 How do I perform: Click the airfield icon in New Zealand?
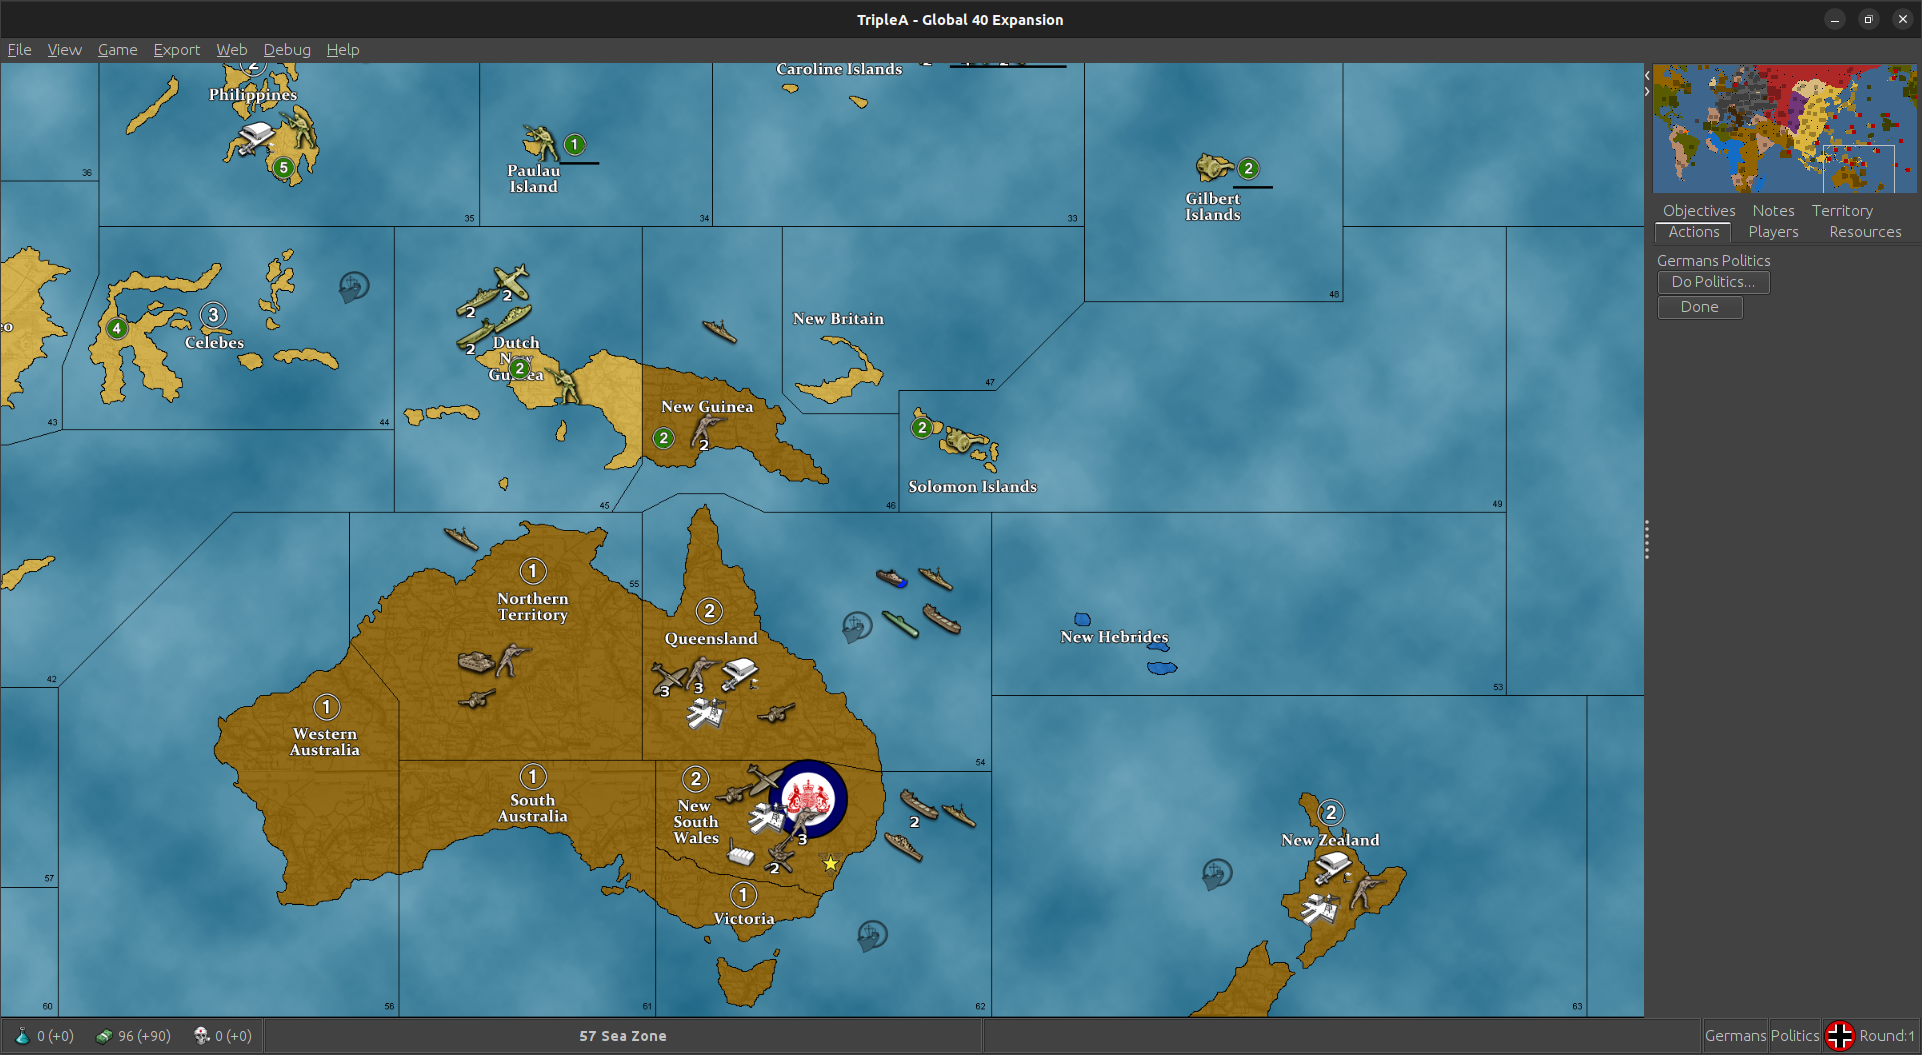pos(1320,909)
